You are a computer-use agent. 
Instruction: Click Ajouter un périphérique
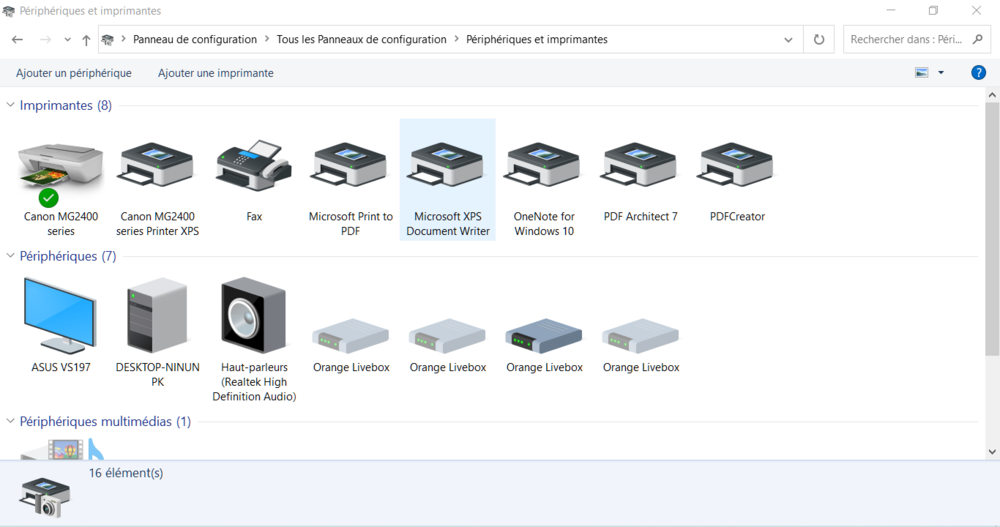coord(74,73)
